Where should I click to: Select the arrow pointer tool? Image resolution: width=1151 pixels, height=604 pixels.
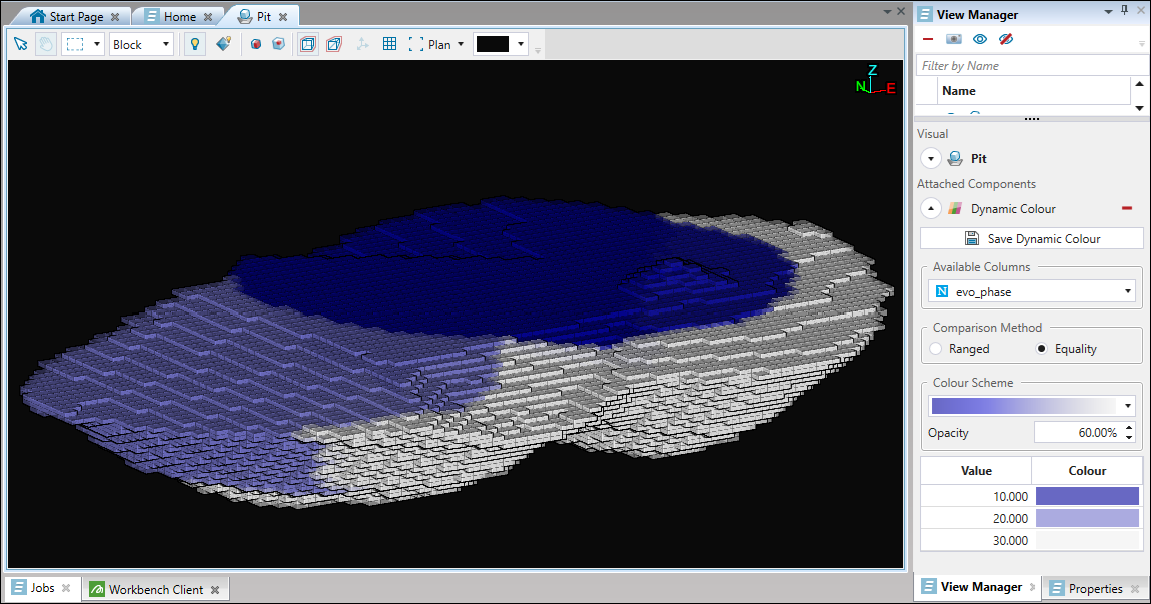click(21, 45)
